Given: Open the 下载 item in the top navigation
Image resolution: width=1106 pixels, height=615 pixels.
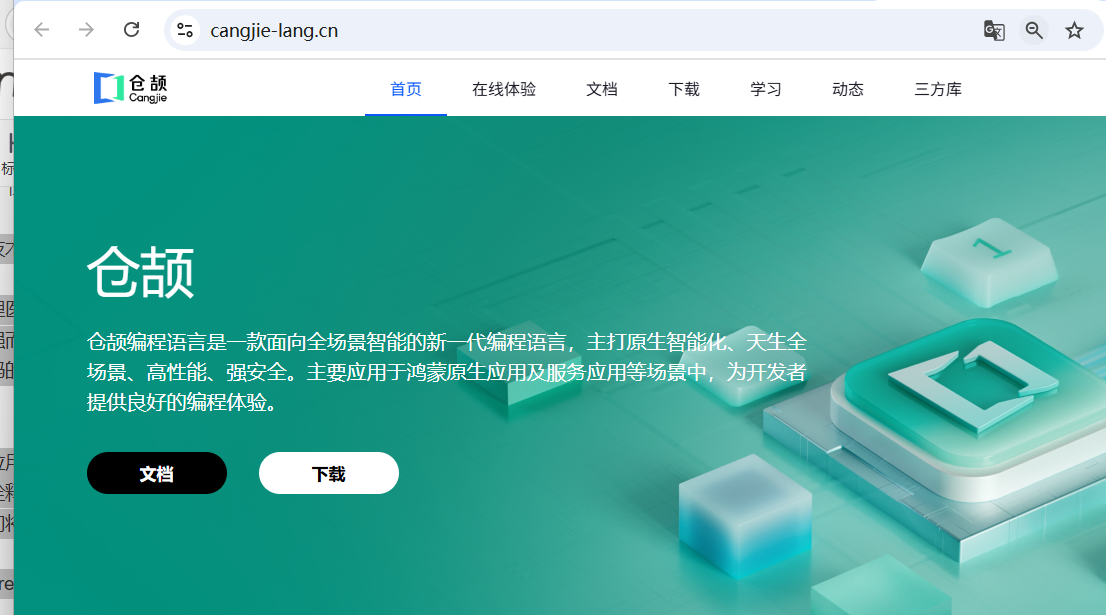Looking at the screenshot, I should pyautogui.click(x=683, y=89).
